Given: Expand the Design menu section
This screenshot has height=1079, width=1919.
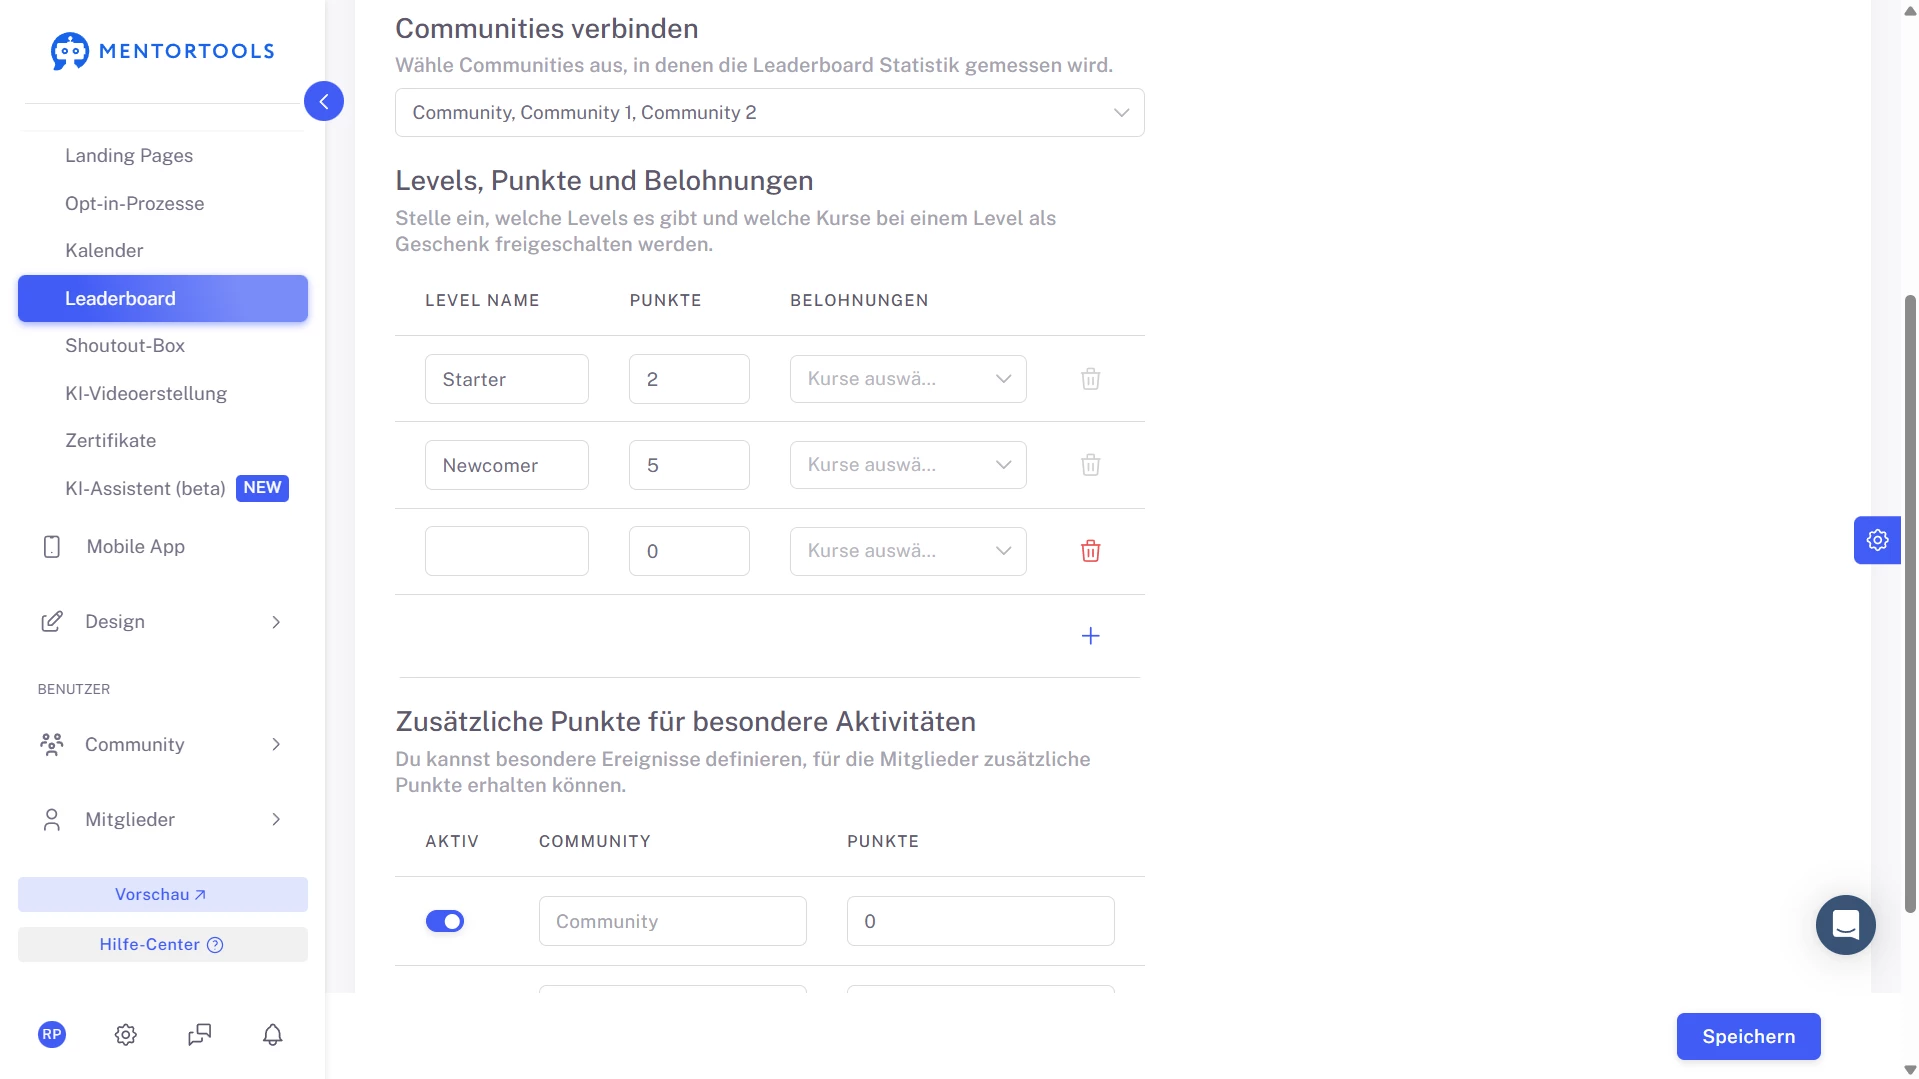Looking at the screenshot, I should [162, 622].
